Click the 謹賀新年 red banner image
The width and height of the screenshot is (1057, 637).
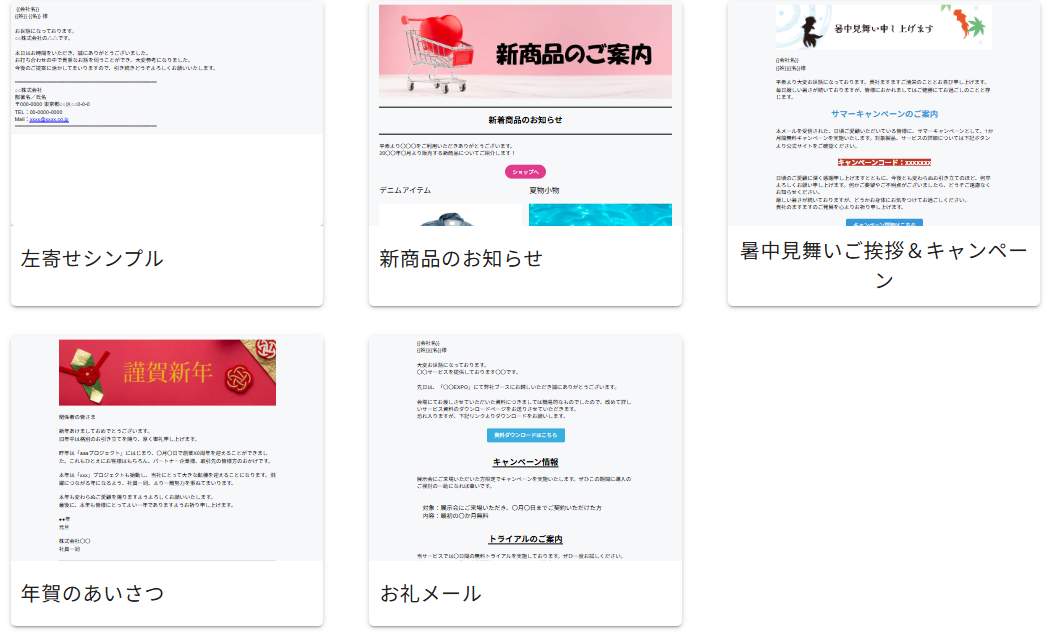pos(167,373)
